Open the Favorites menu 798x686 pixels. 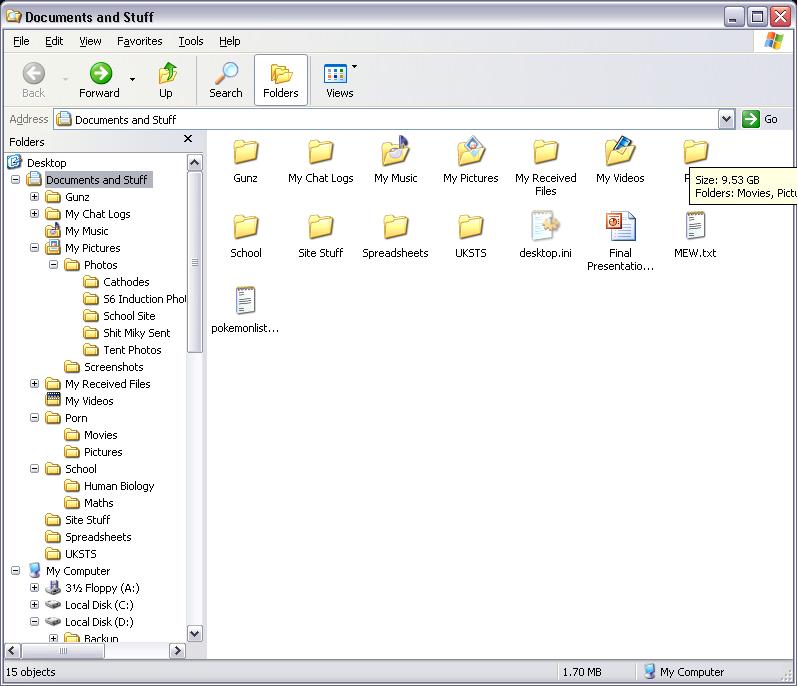[139, 41]
